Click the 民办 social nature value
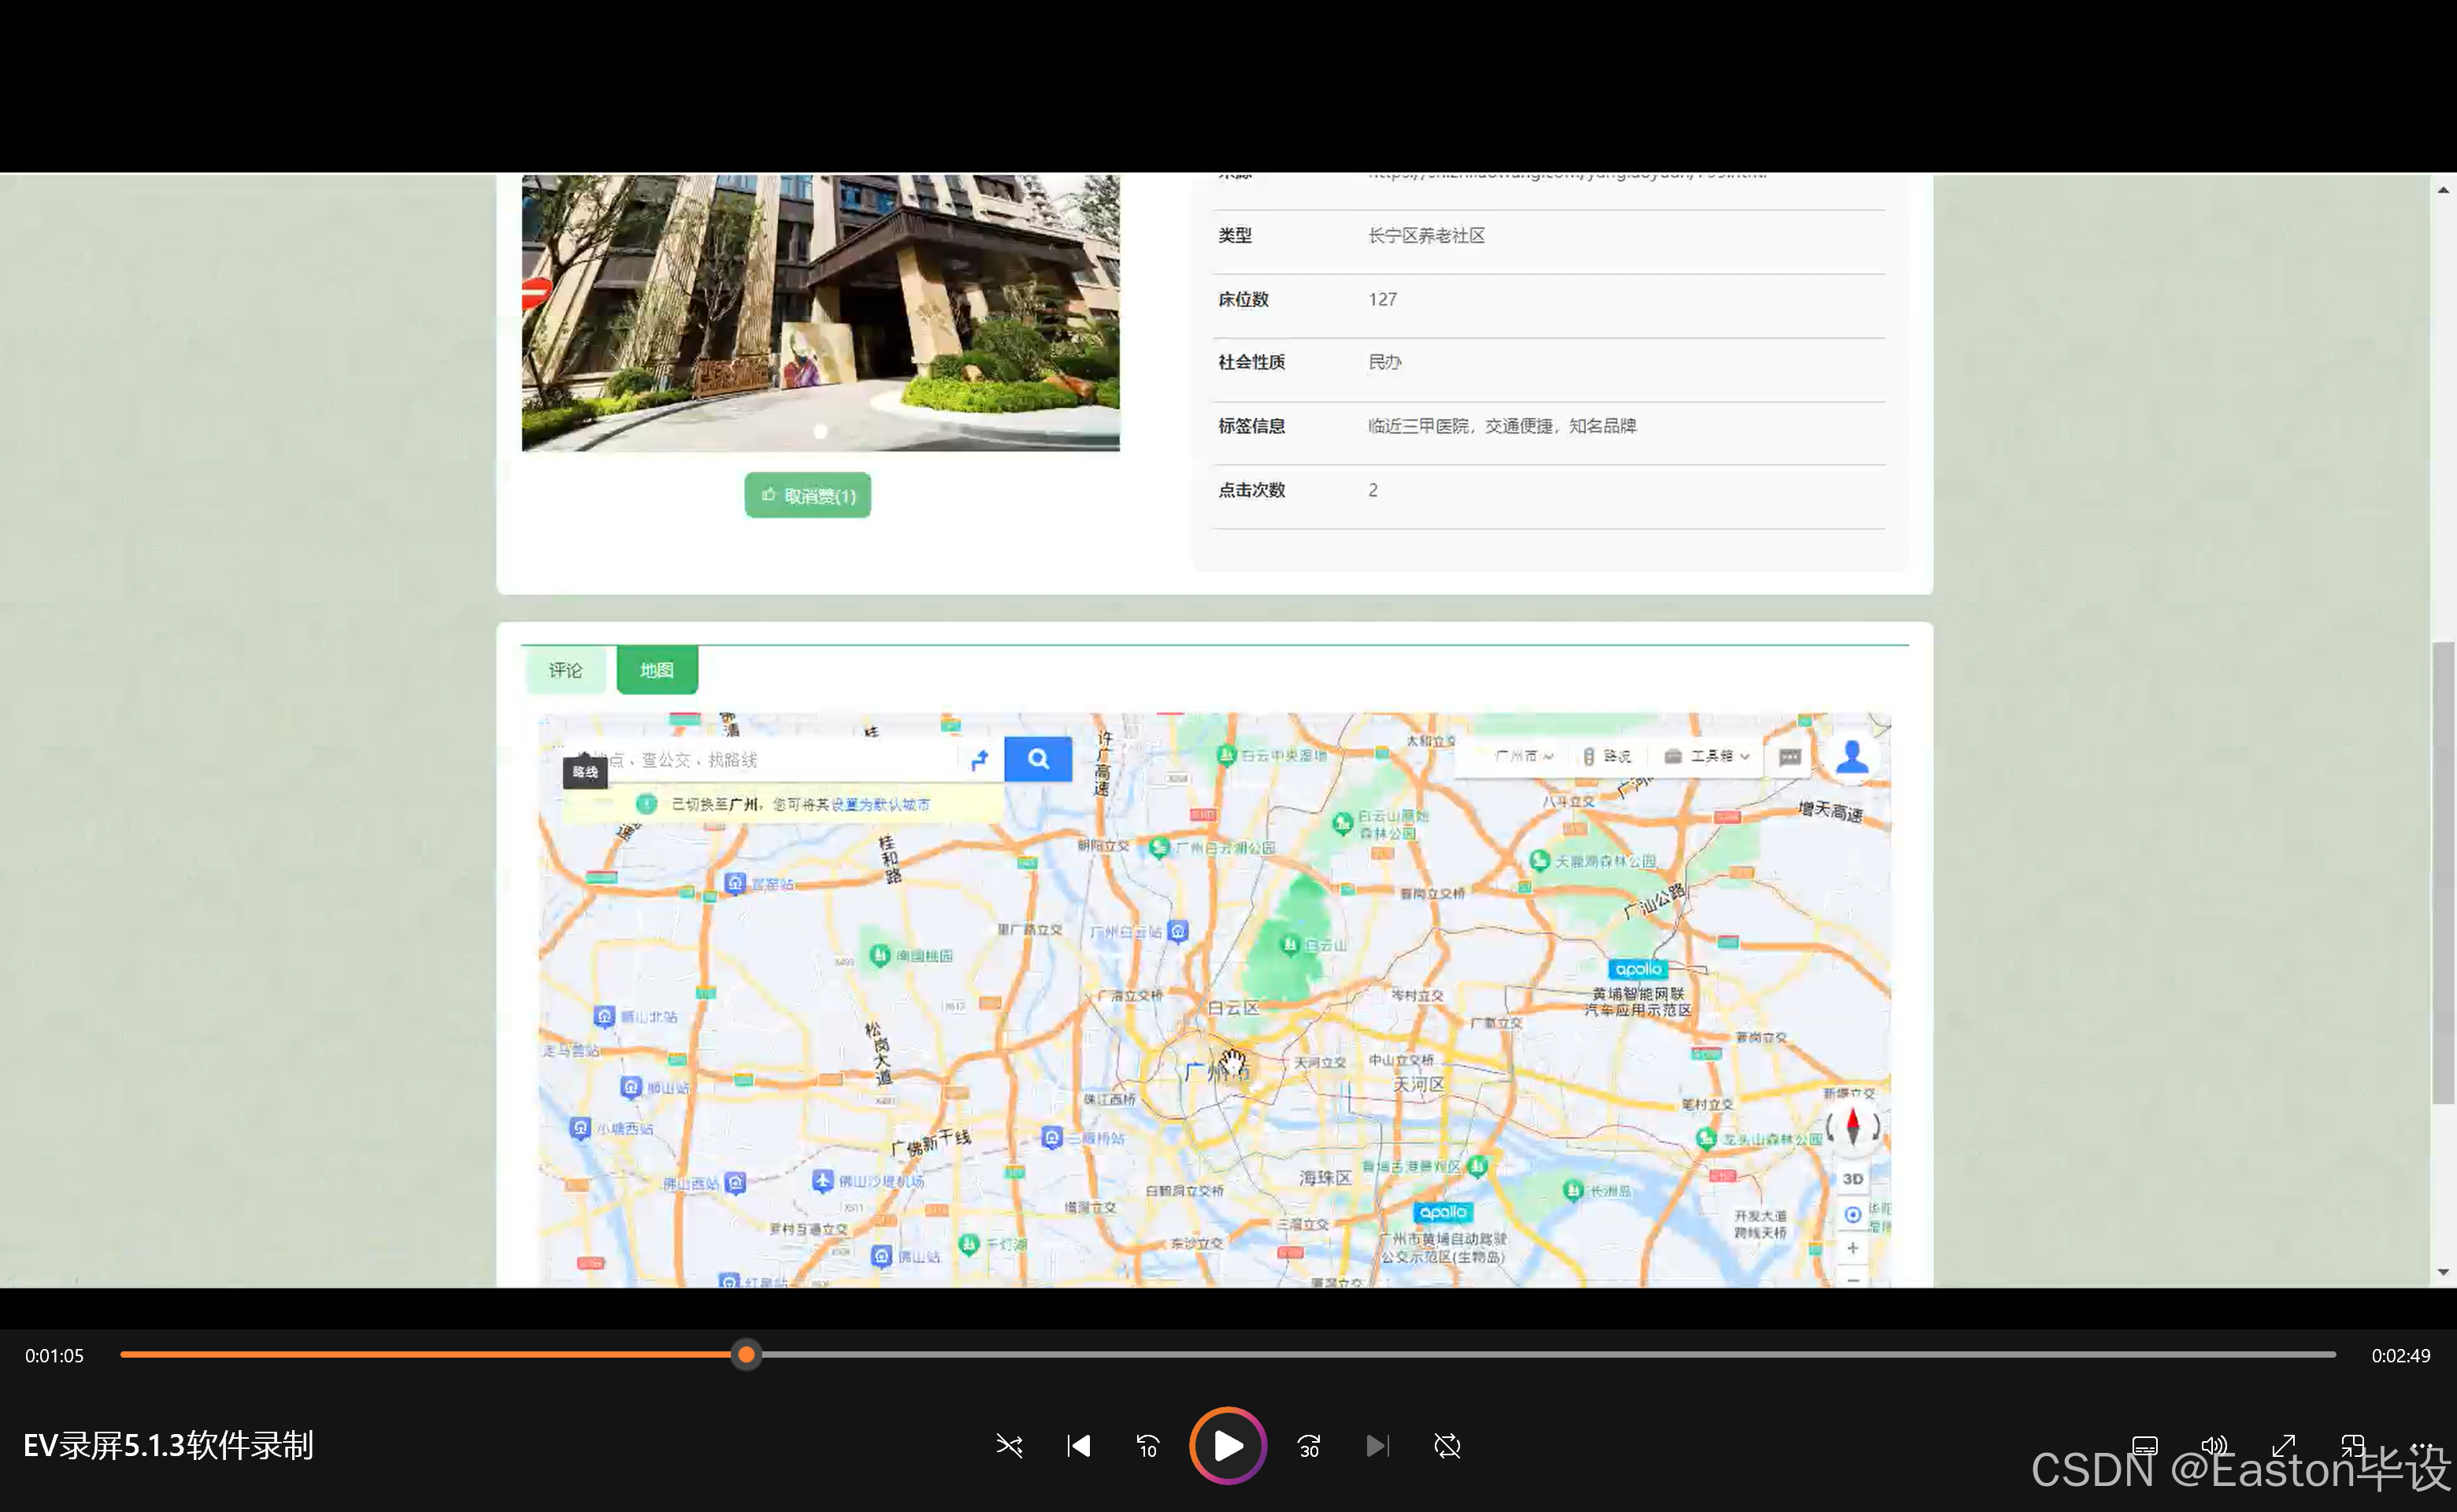 (1385, 362)
